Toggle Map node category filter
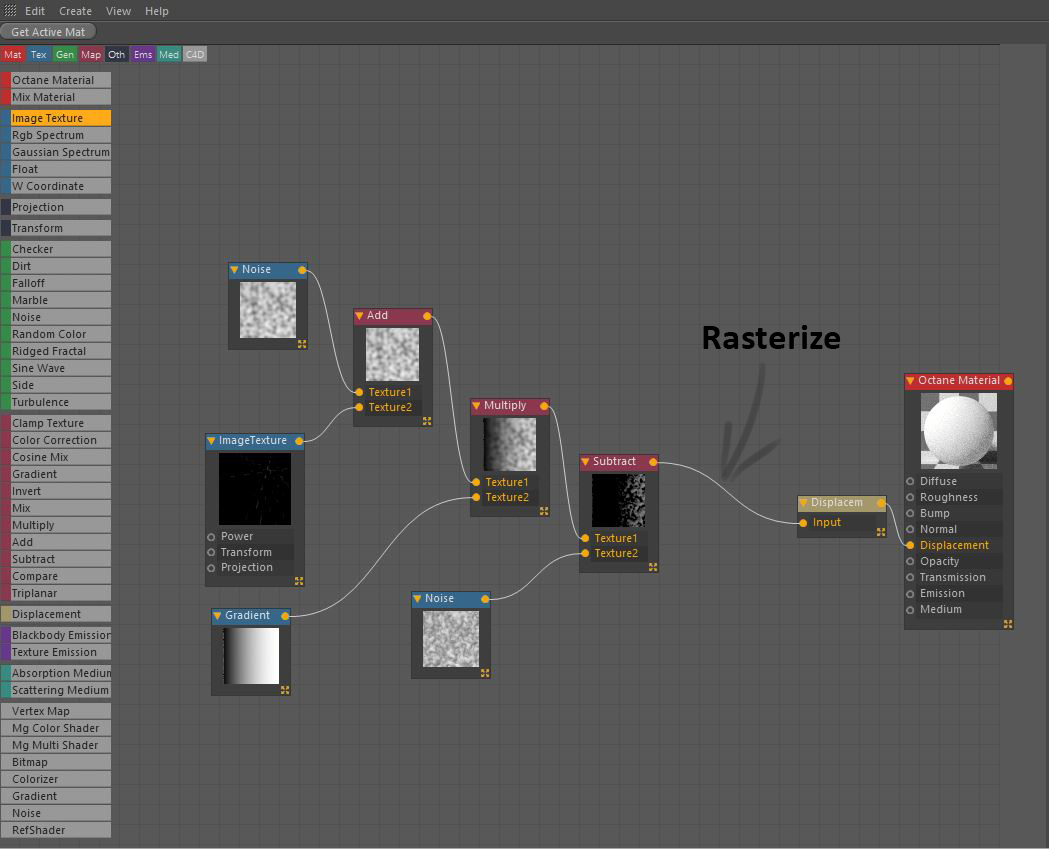1049x849 pixels. tap(91, 55)
